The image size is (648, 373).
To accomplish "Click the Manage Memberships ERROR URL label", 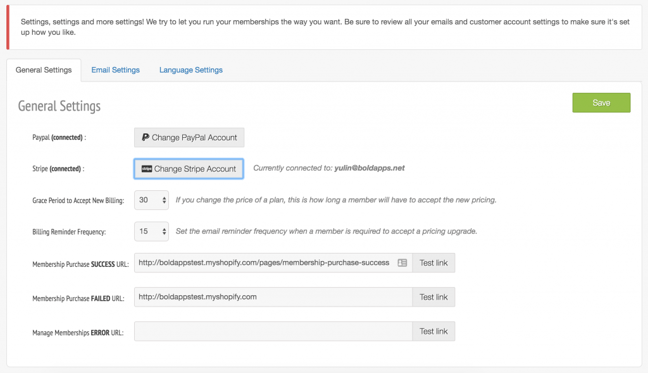I will point(78,333).
